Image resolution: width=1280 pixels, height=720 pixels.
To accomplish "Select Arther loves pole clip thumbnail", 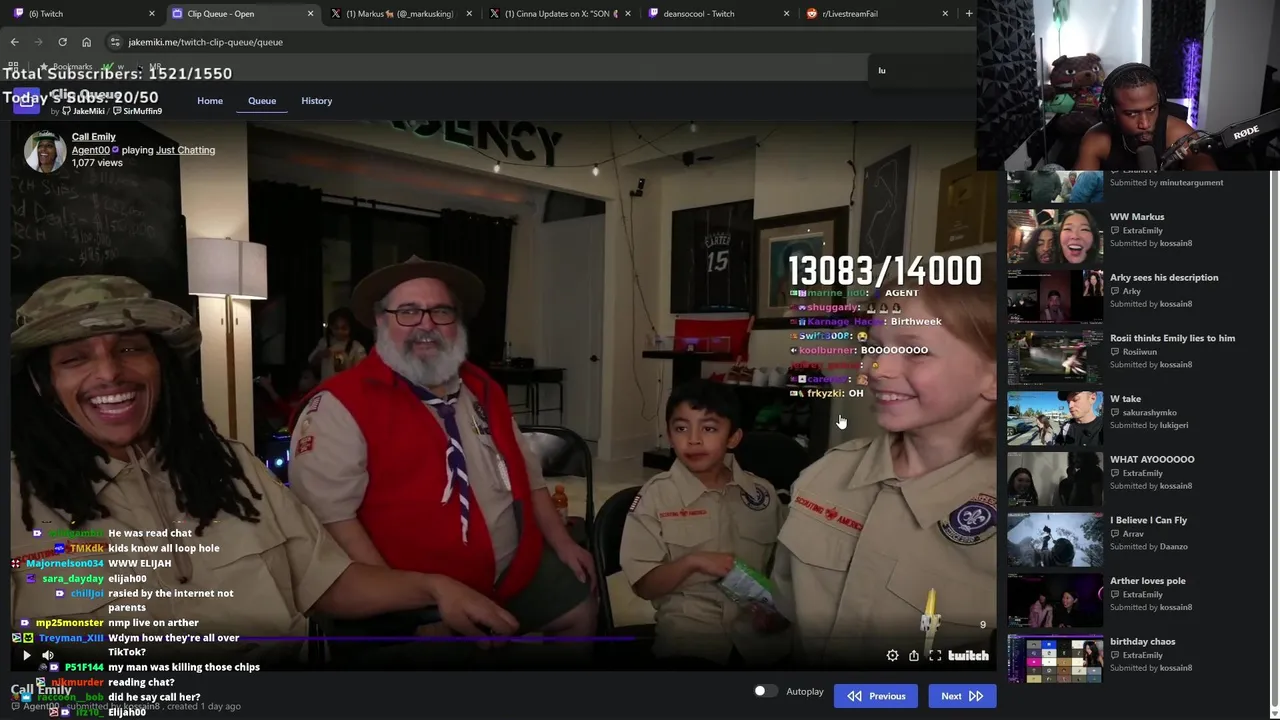I will coord(1055,600).
